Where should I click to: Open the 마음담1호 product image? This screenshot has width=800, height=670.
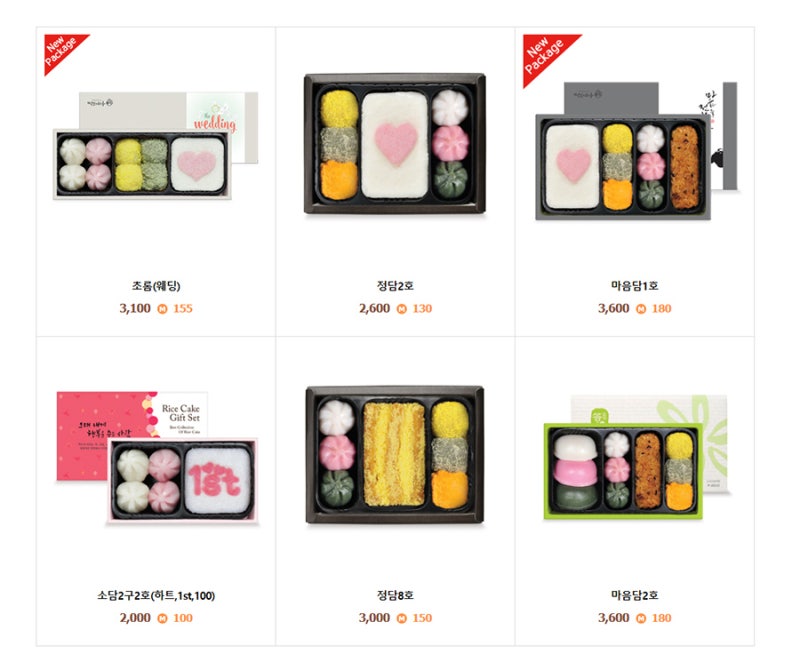pyautogui.click(x=636, y=151)
